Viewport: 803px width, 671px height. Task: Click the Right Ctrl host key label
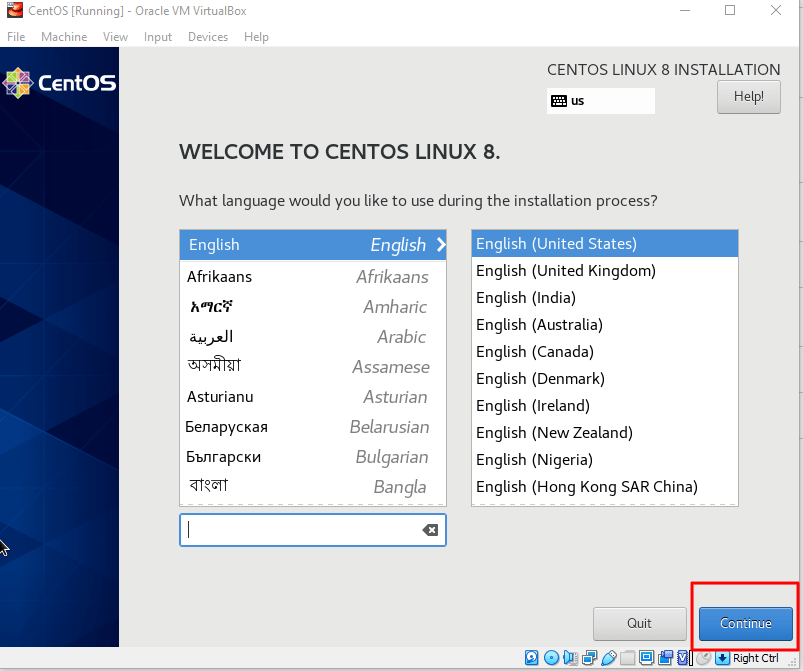pos(756,658)
